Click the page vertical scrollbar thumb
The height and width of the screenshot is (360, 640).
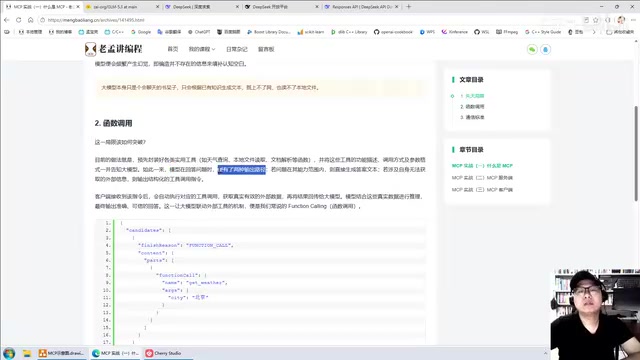pos(636,153)
